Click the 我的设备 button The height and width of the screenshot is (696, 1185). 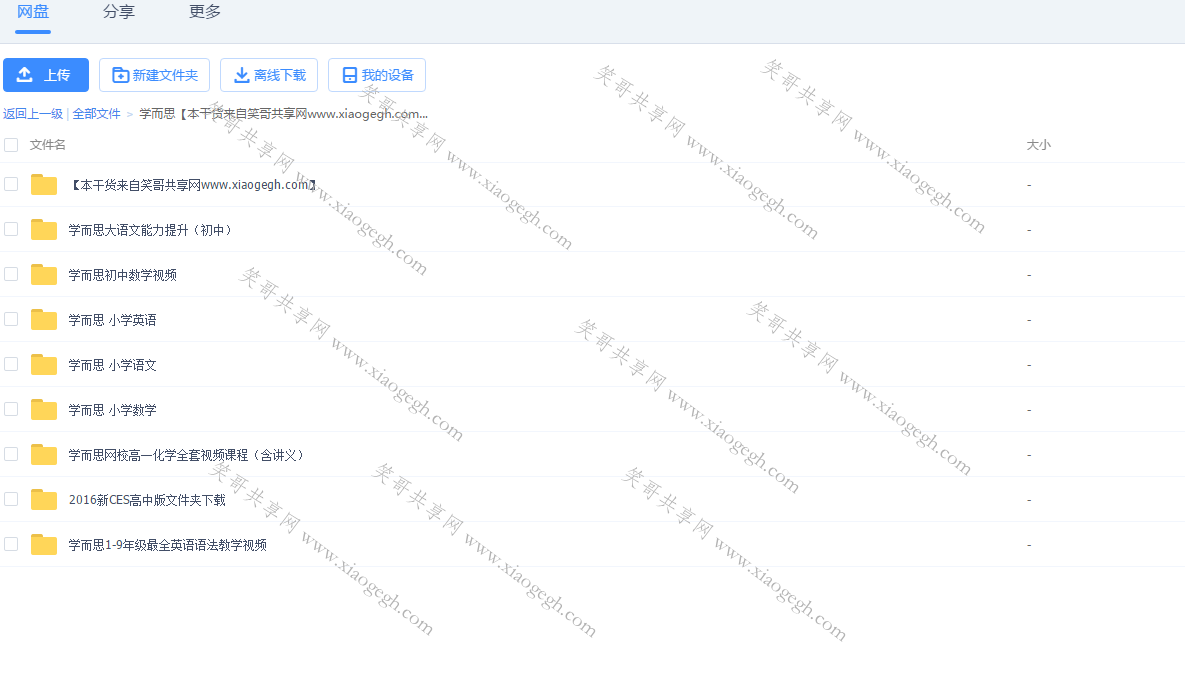(x=377, y=75)
